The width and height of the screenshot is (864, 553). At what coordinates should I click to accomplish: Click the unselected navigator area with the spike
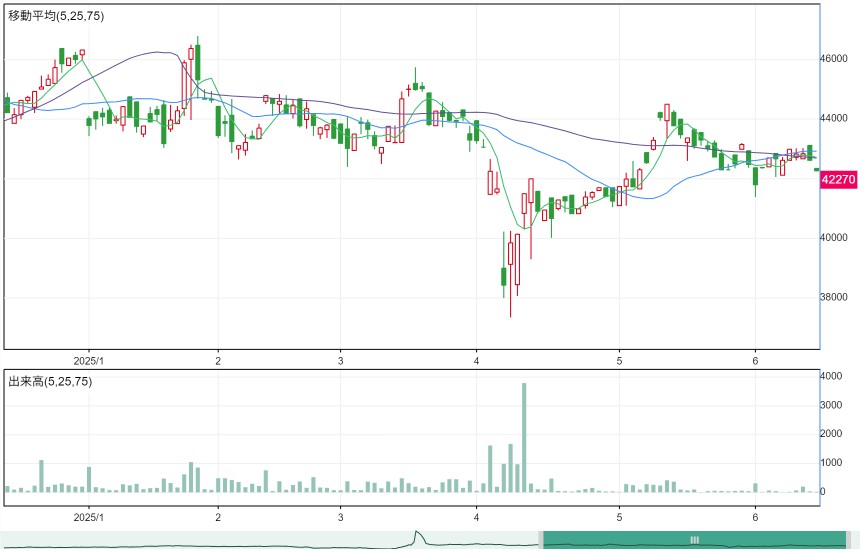[270, 540]
